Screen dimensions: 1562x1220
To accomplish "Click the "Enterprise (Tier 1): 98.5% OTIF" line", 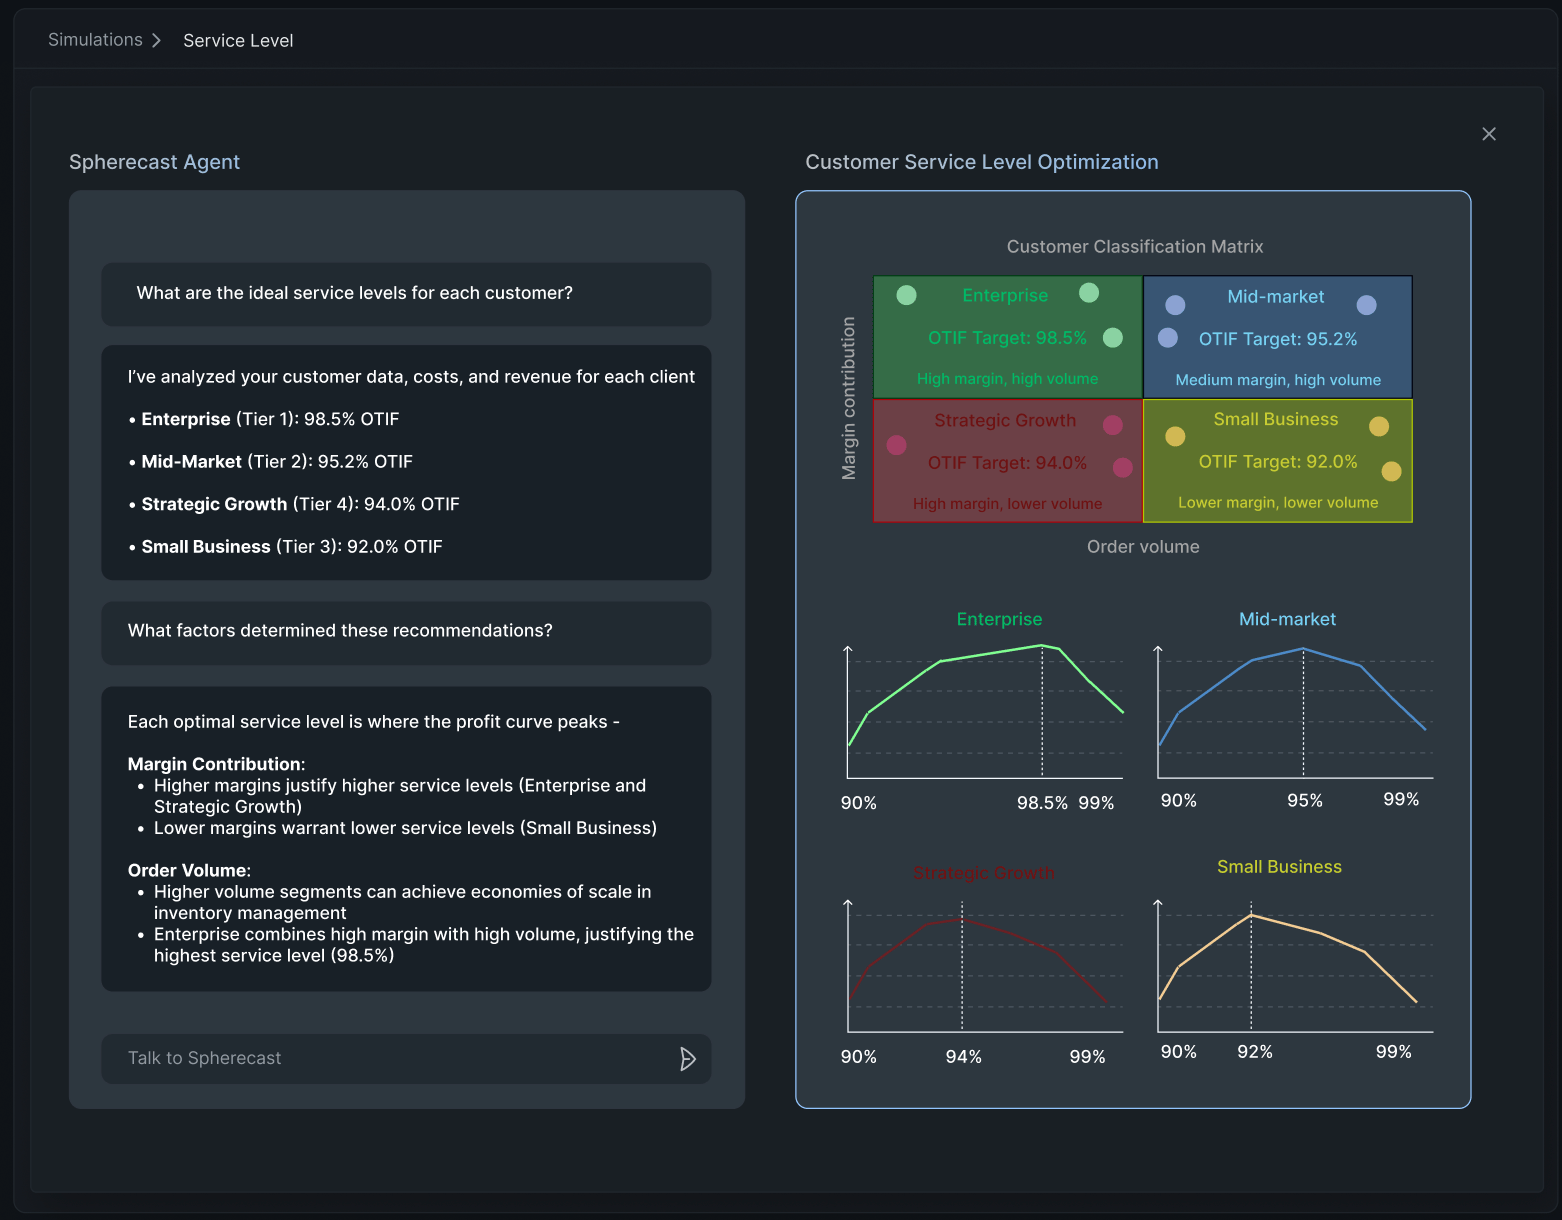I will [x=264, y=419].
